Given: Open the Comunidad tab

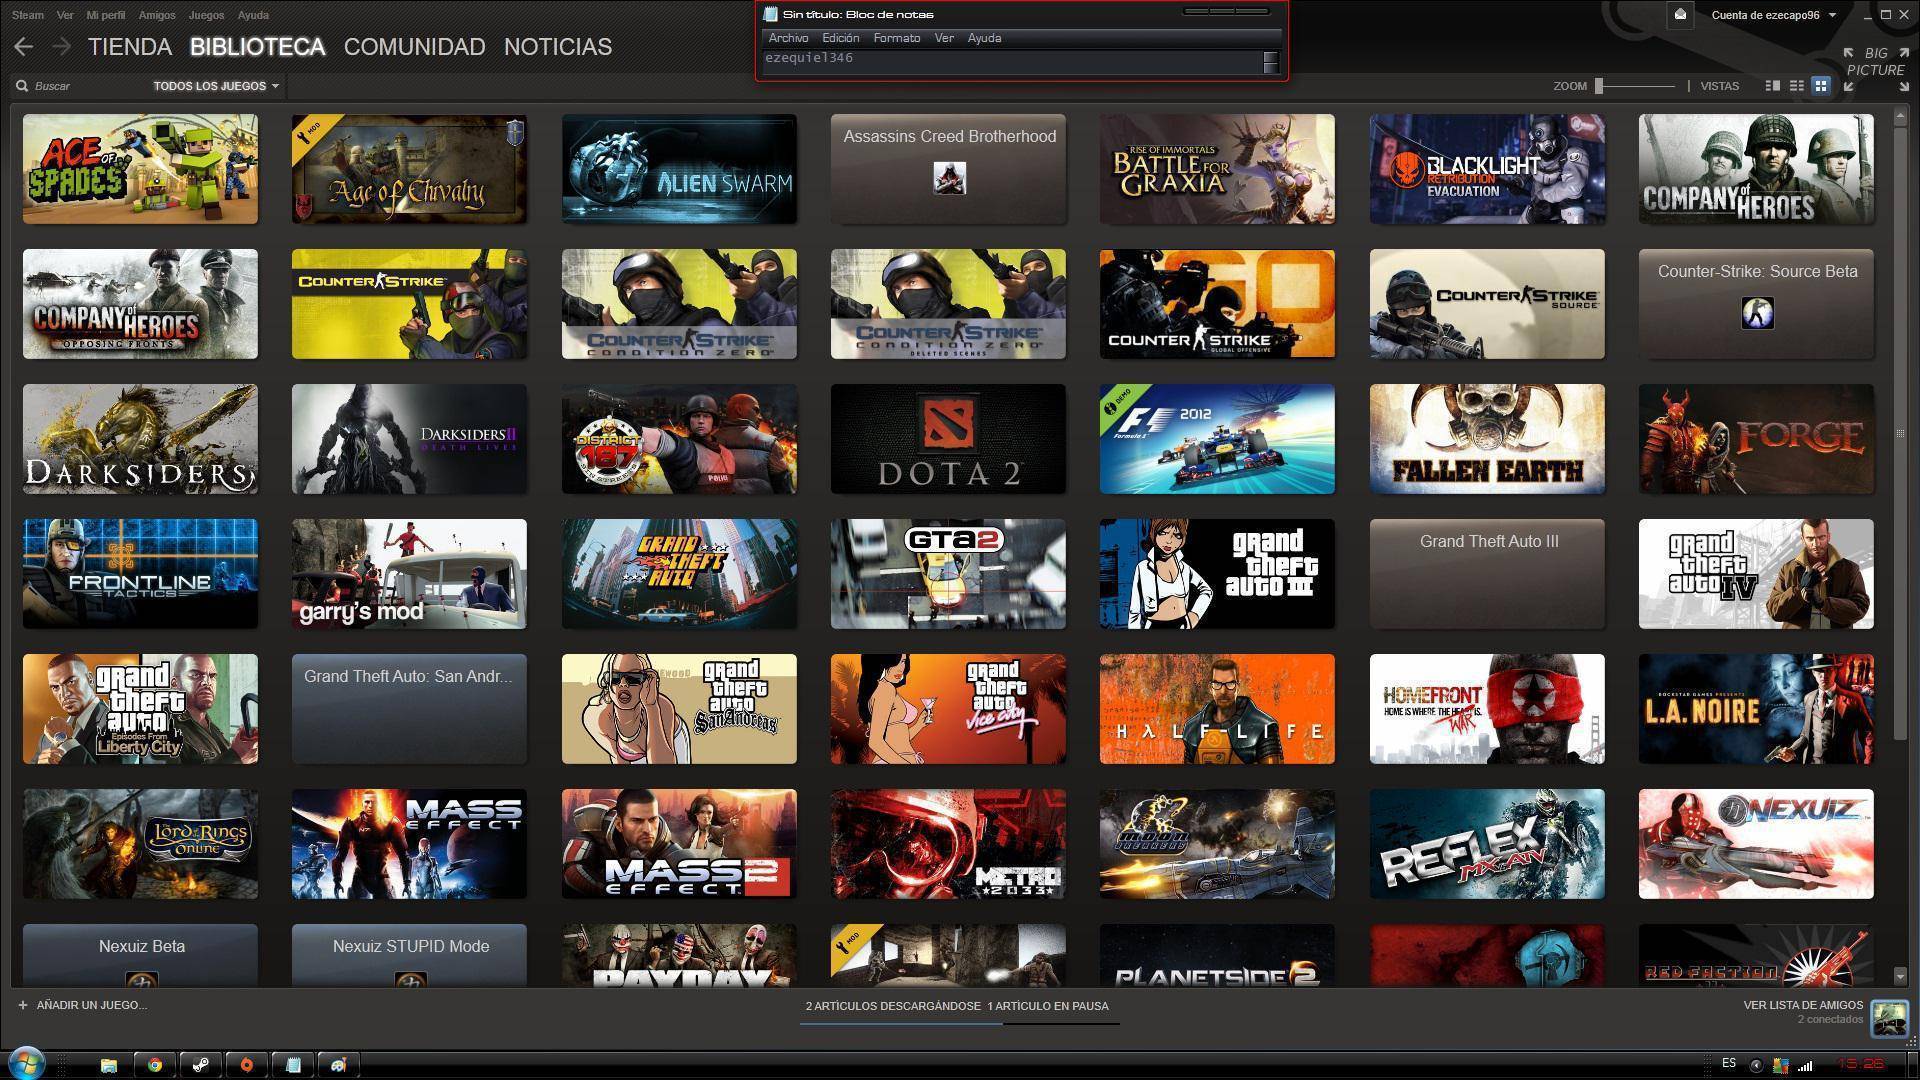Looking at the screenshot, I should pyautogui.click(x=414, y=47).
